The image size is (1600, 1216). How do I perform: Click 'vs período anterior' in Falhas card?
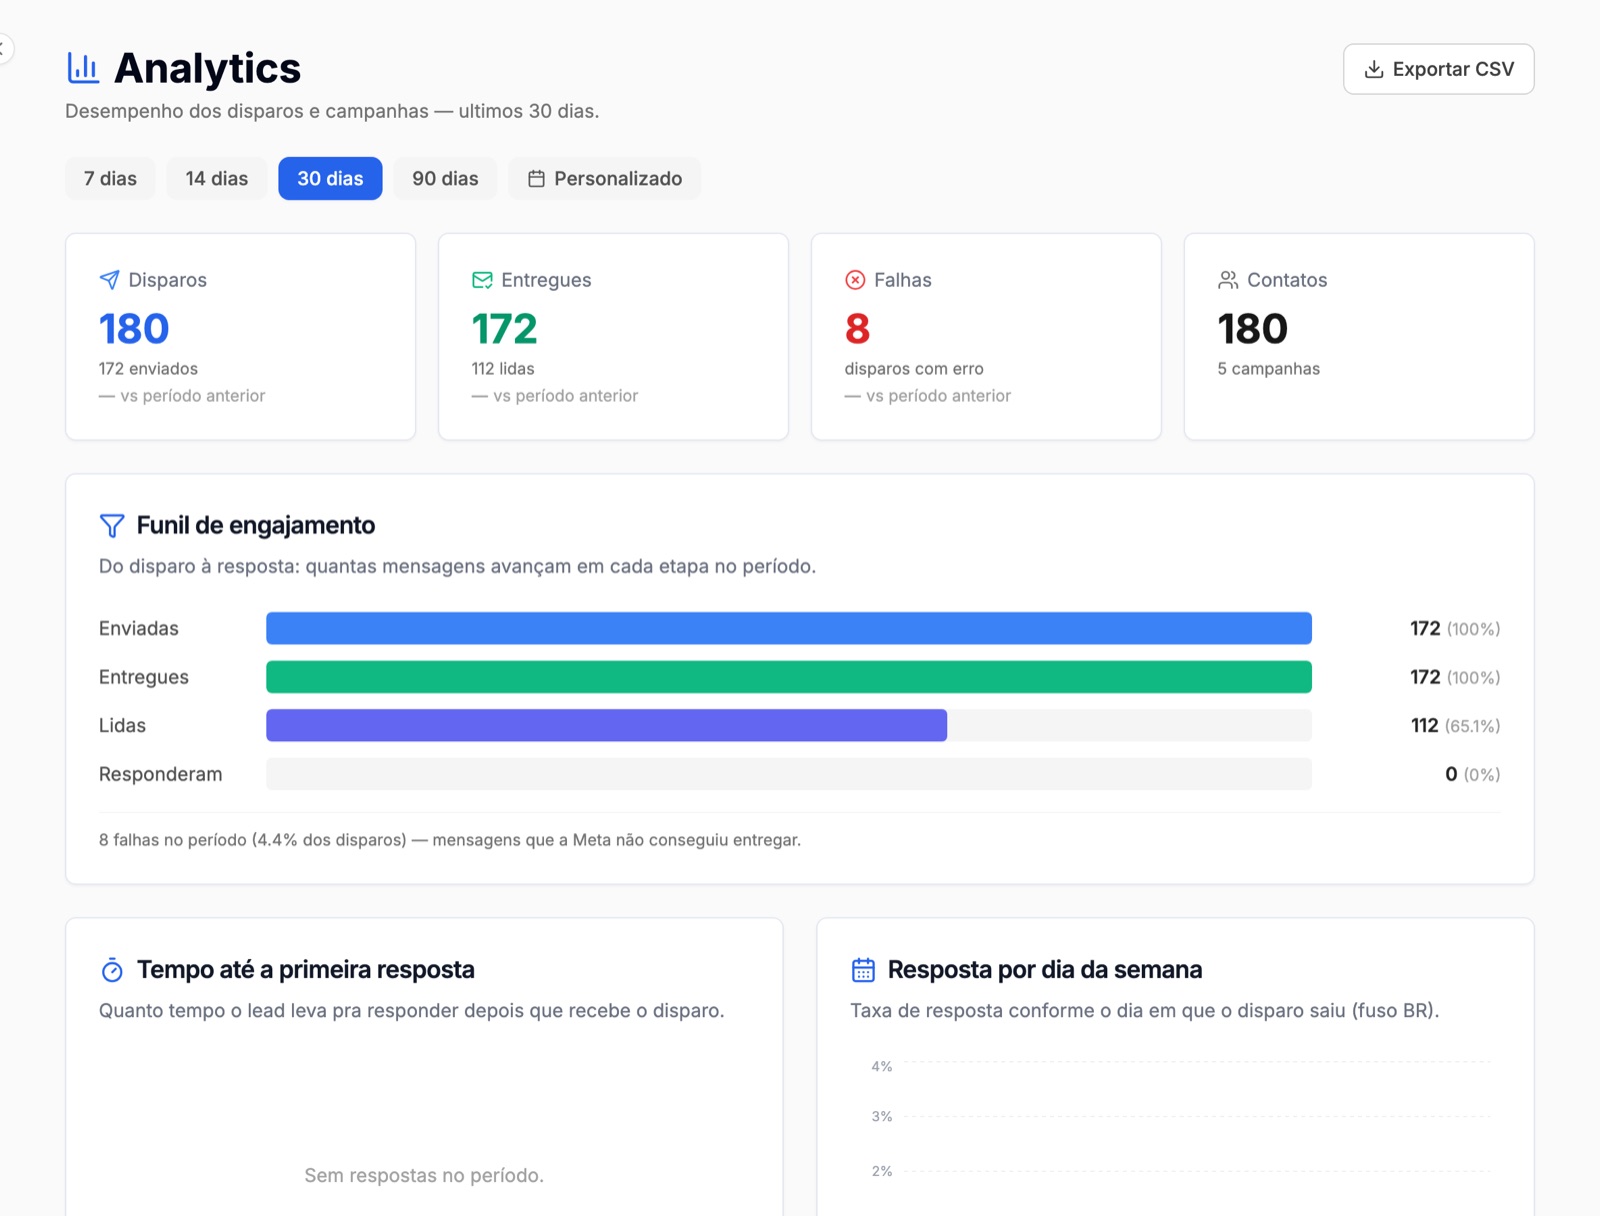point(938,396)
